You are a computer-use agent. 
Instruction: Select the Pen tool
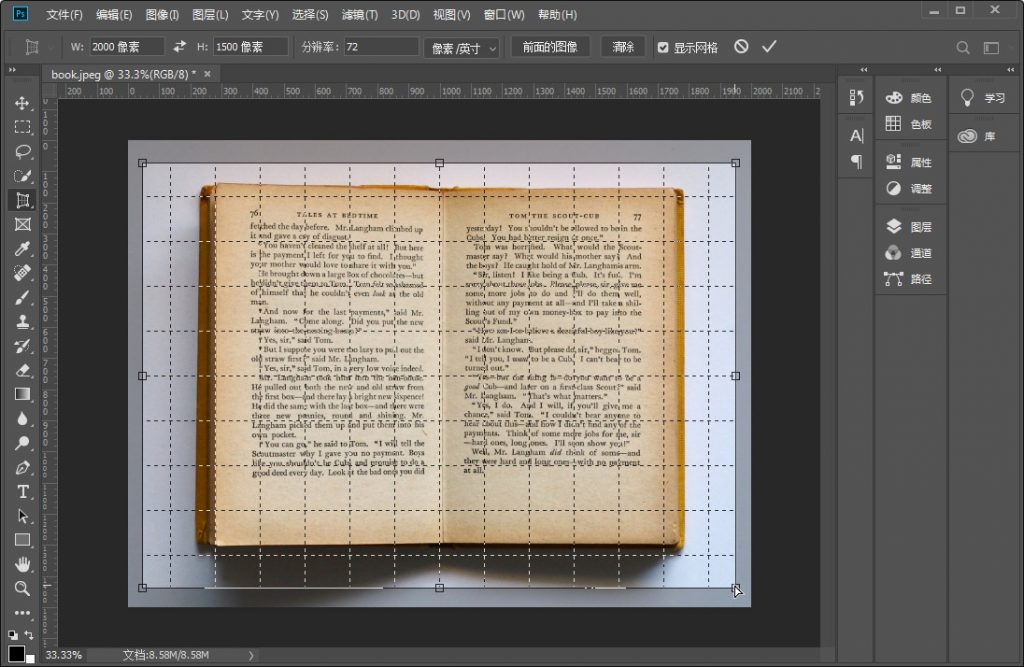[22, 467]
